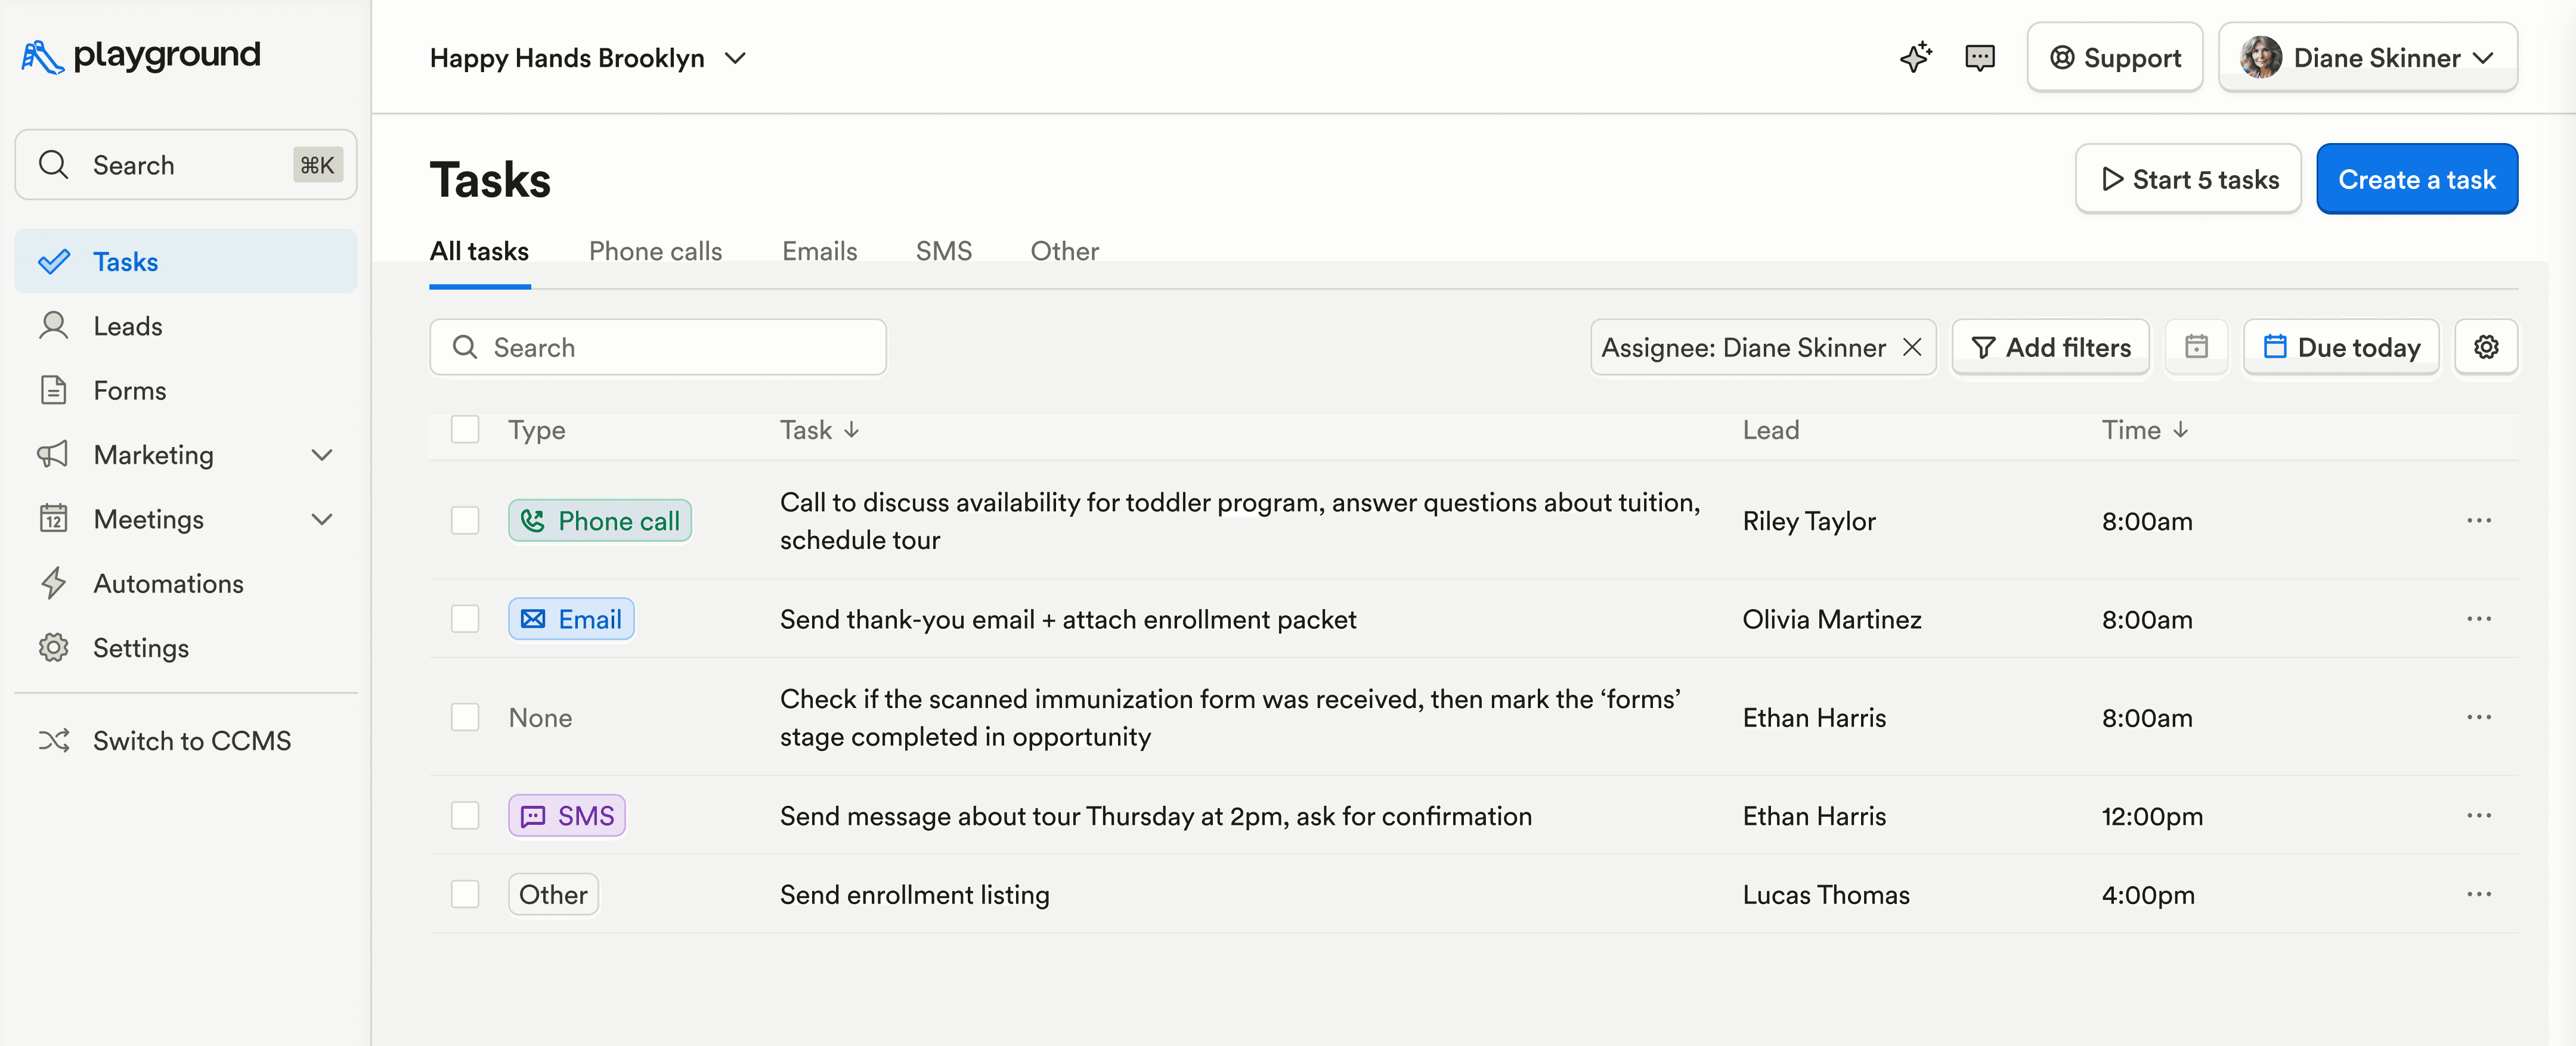The height and width of the screenshot is (1046, 2576).
Task: Click inside the task search field
Action: (657, 347)
